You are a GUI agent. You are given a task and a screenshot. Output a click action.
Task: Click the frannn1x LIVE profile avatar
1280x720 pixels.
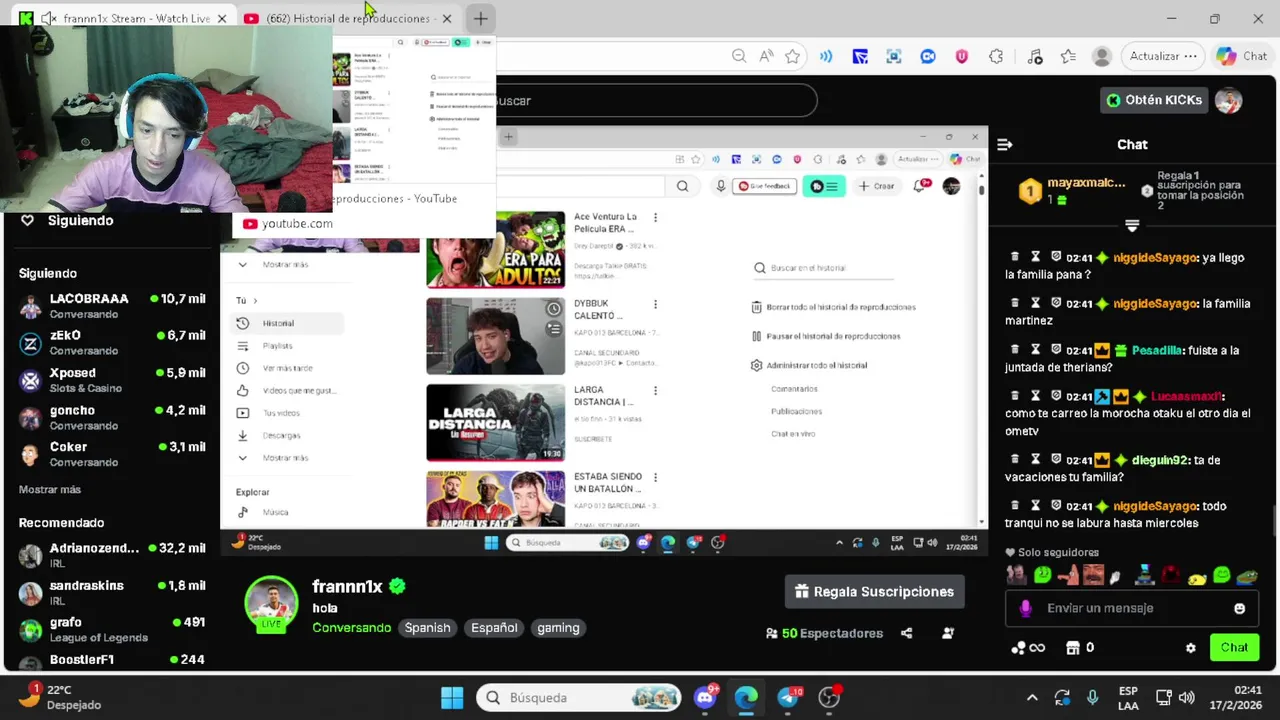(x=271, y=603)
